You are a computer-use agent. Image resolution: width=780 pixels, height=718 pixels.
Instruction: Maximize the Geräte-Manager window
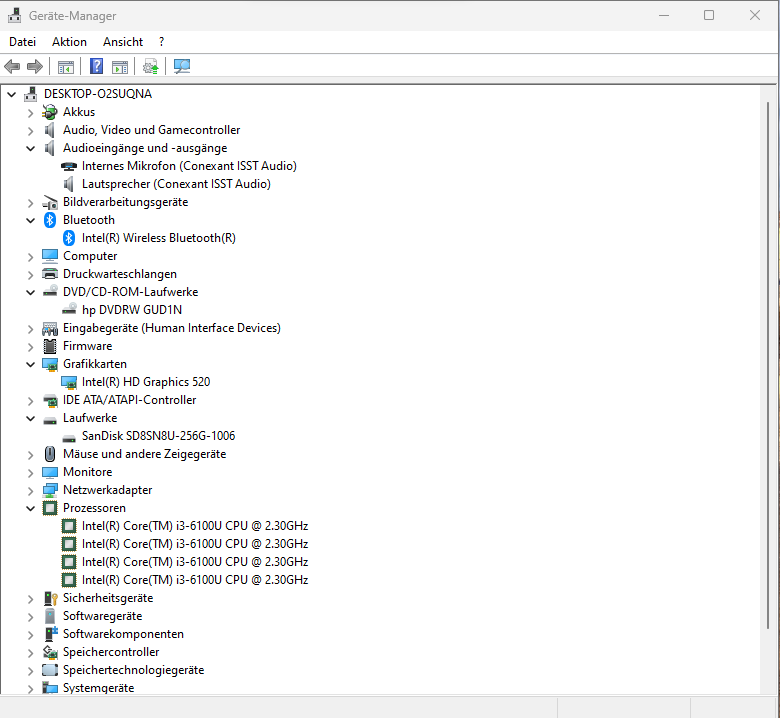(x=709, y=15)
